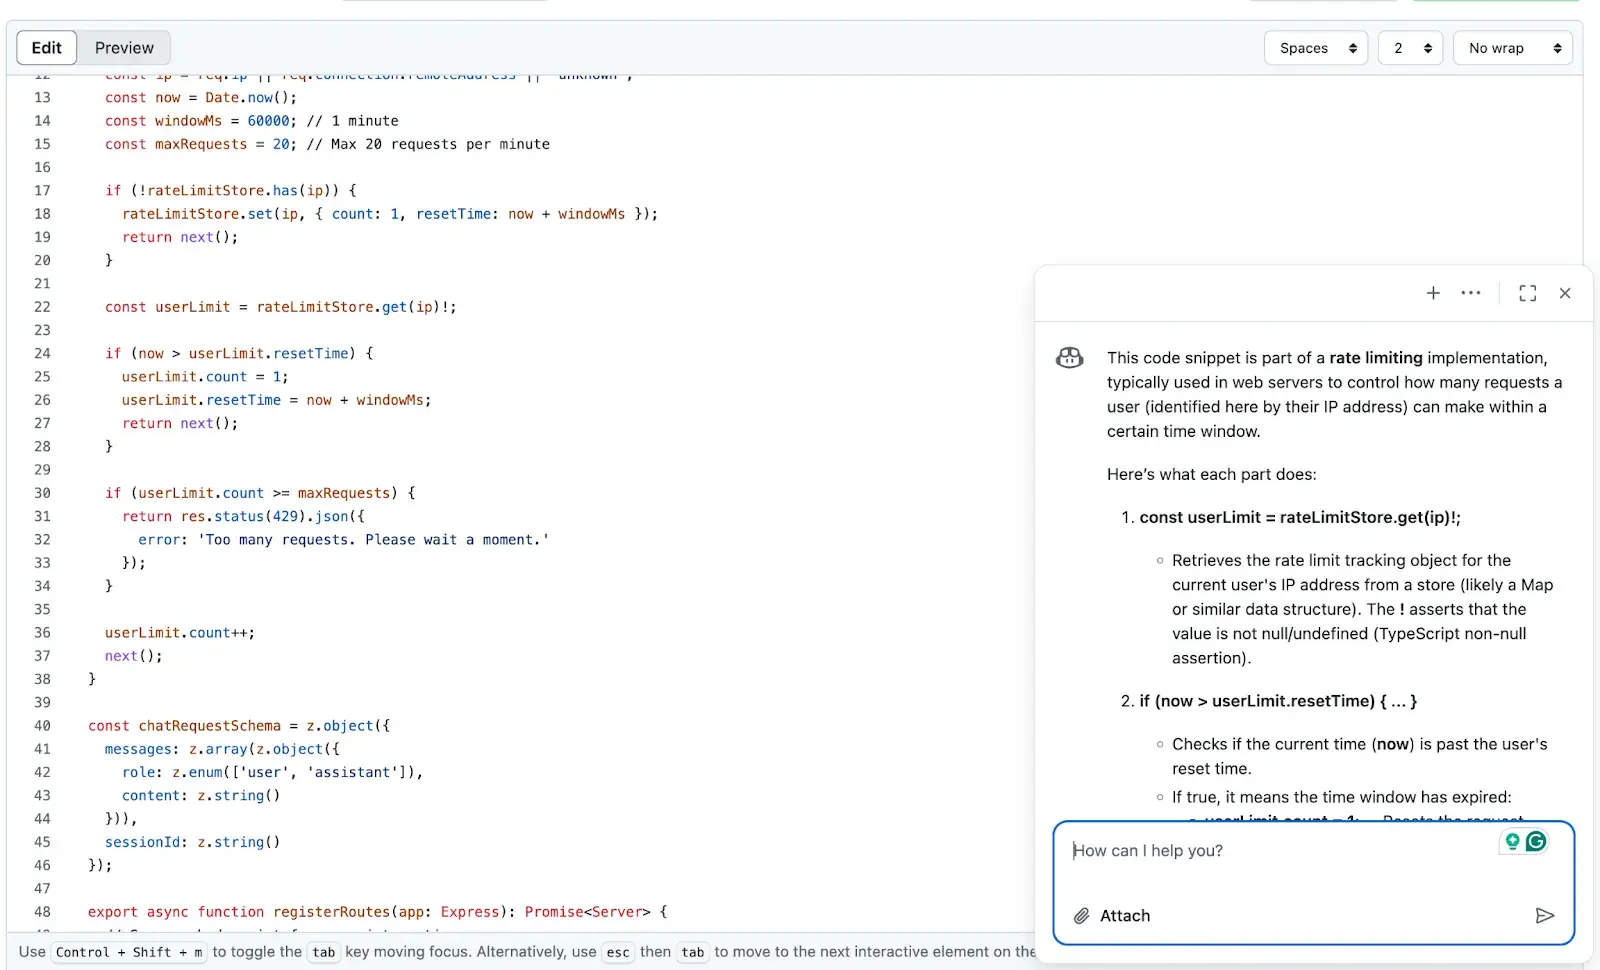
Task: Click the Grammarly G icon in chat input
Action: 1536,842
